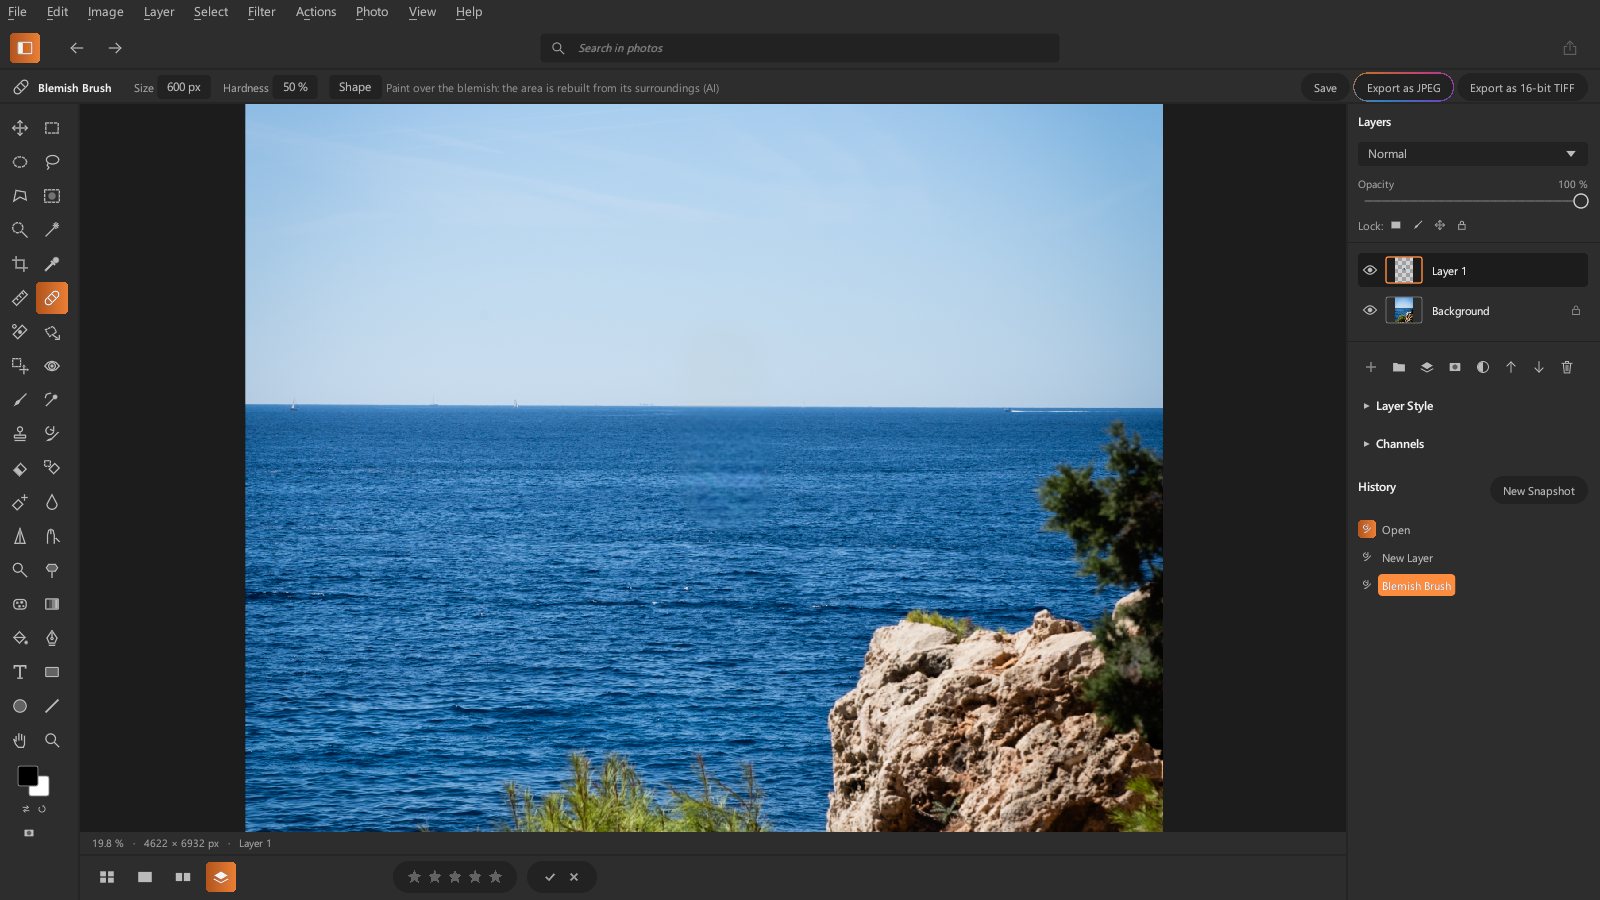The image size is (1600, 900).
Task: Open the Filter menu
Action: point(261,12)
